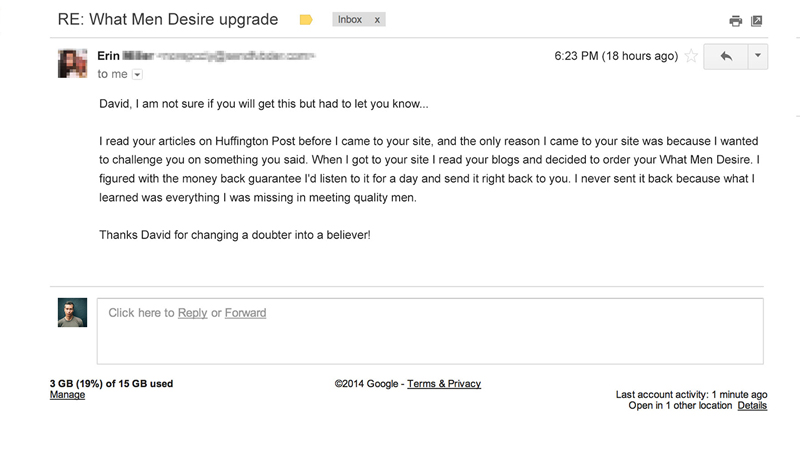Click the sender name Erin

pos(108,56)
